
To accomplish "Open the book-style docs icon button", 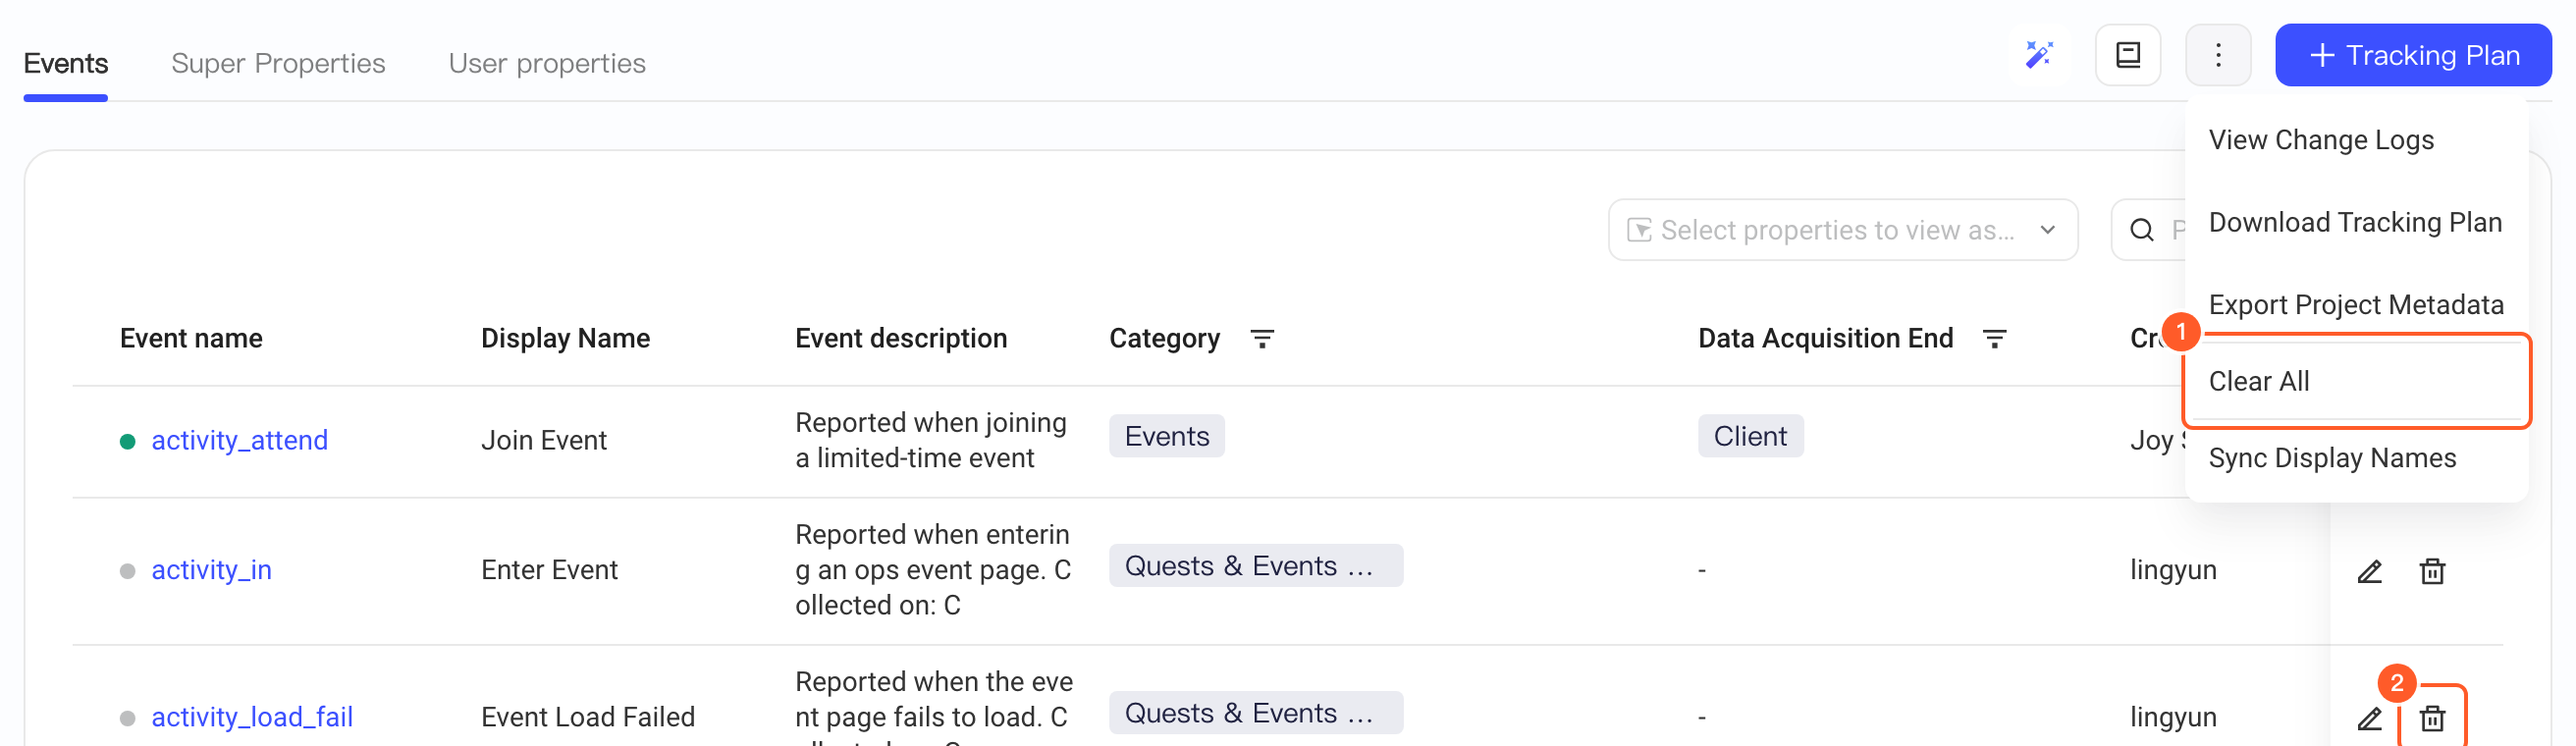I will pos(2128,55).
